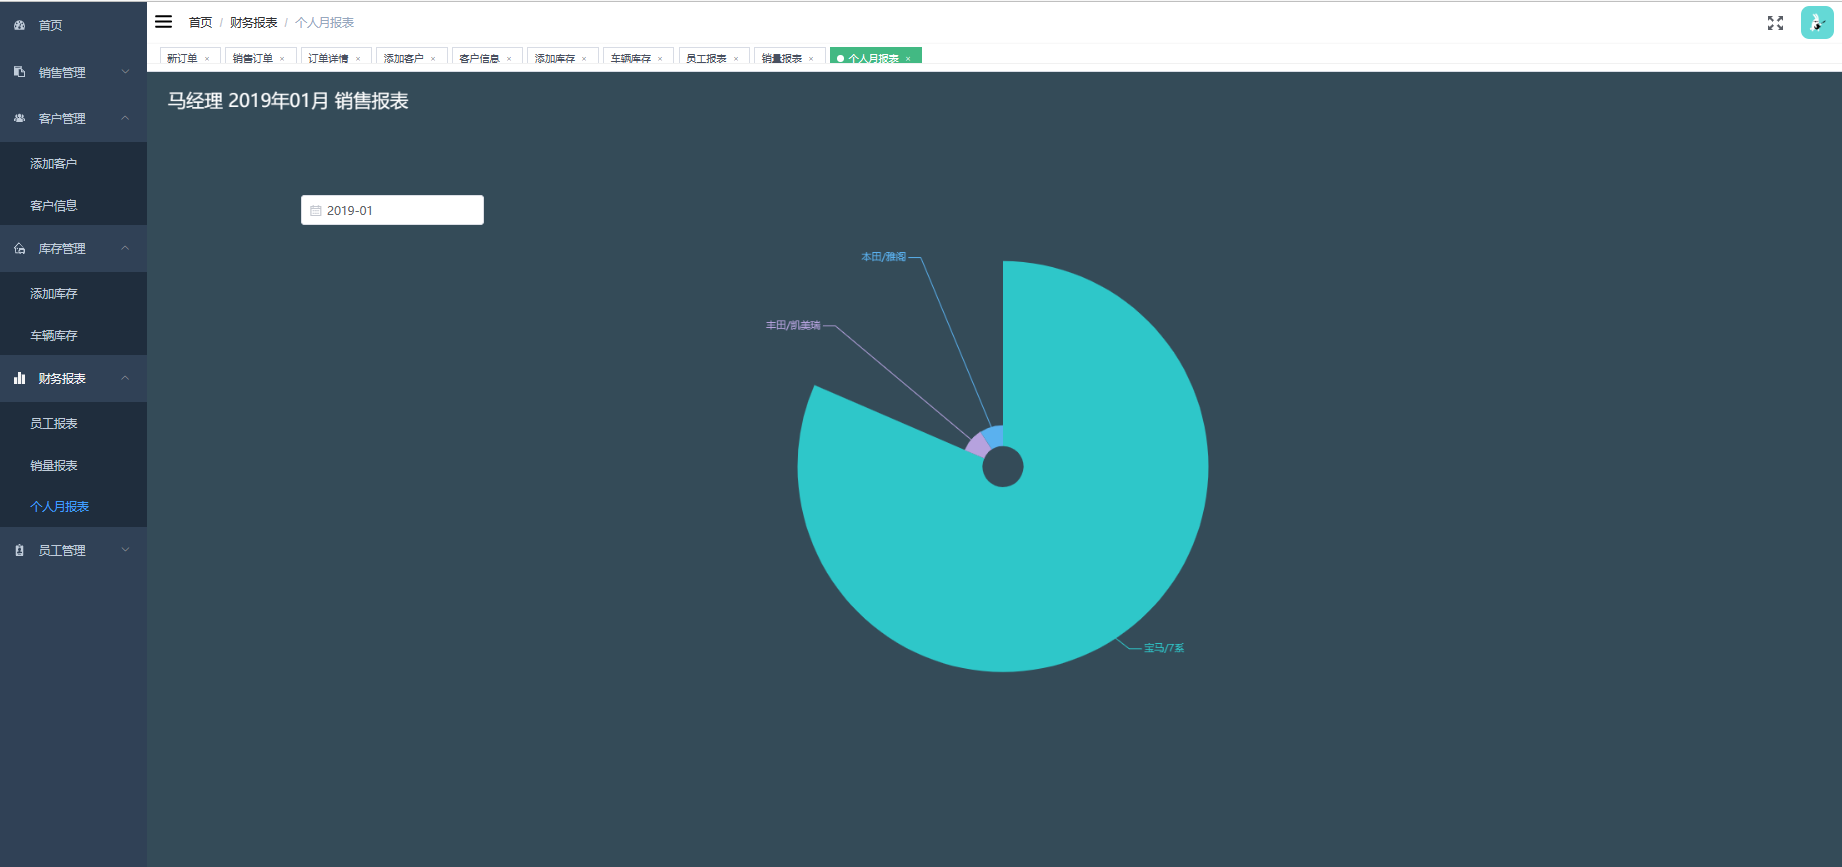Screen dimensions: 1842x867
Task: Expand the 销售管理 menu chevron
Action: 125,72
